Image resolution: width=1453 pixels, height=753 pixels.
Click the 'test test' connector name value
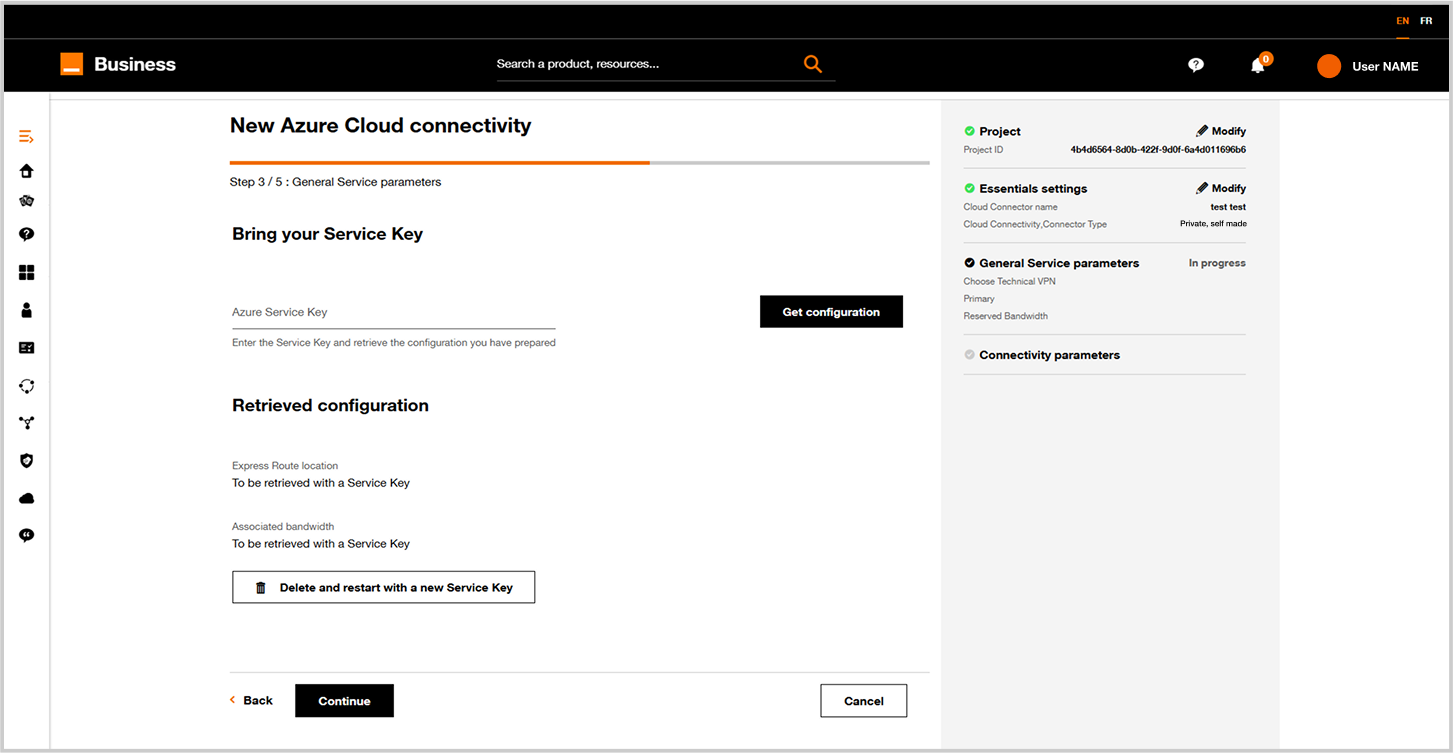click(x=1228, y=207)
